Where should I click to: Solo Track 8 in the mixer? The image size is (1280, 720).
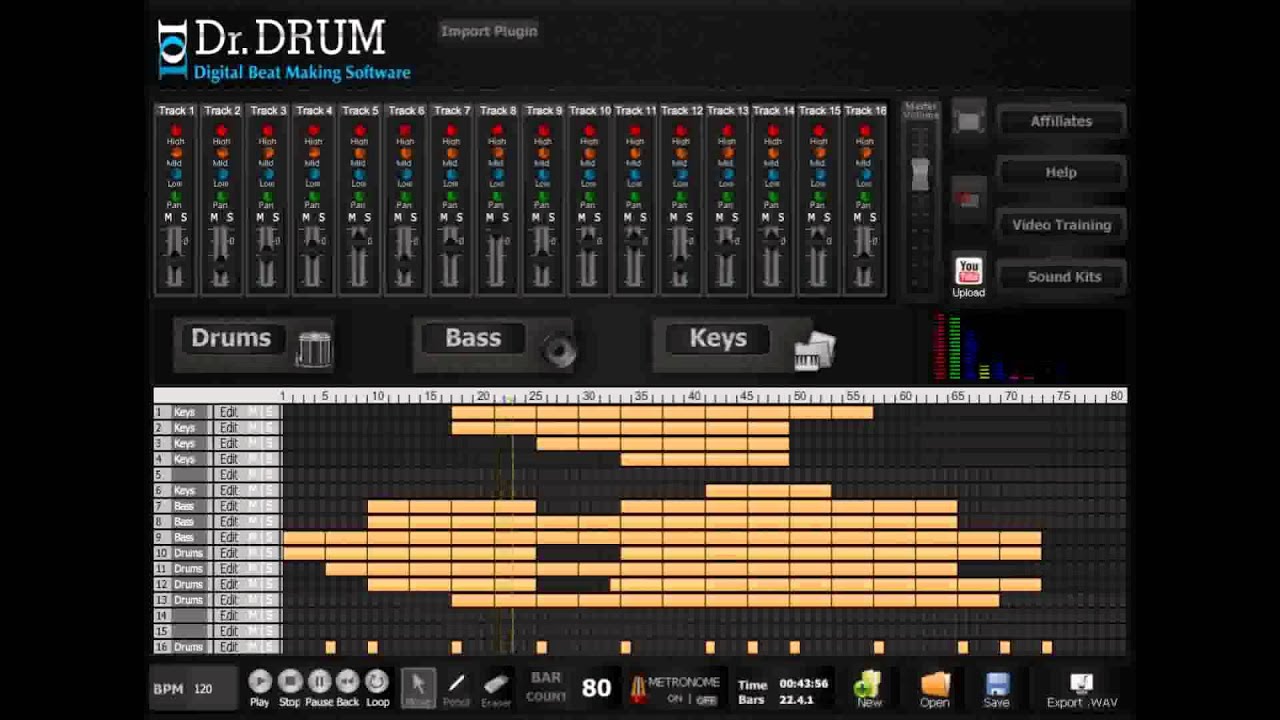[x=506, y=218]
